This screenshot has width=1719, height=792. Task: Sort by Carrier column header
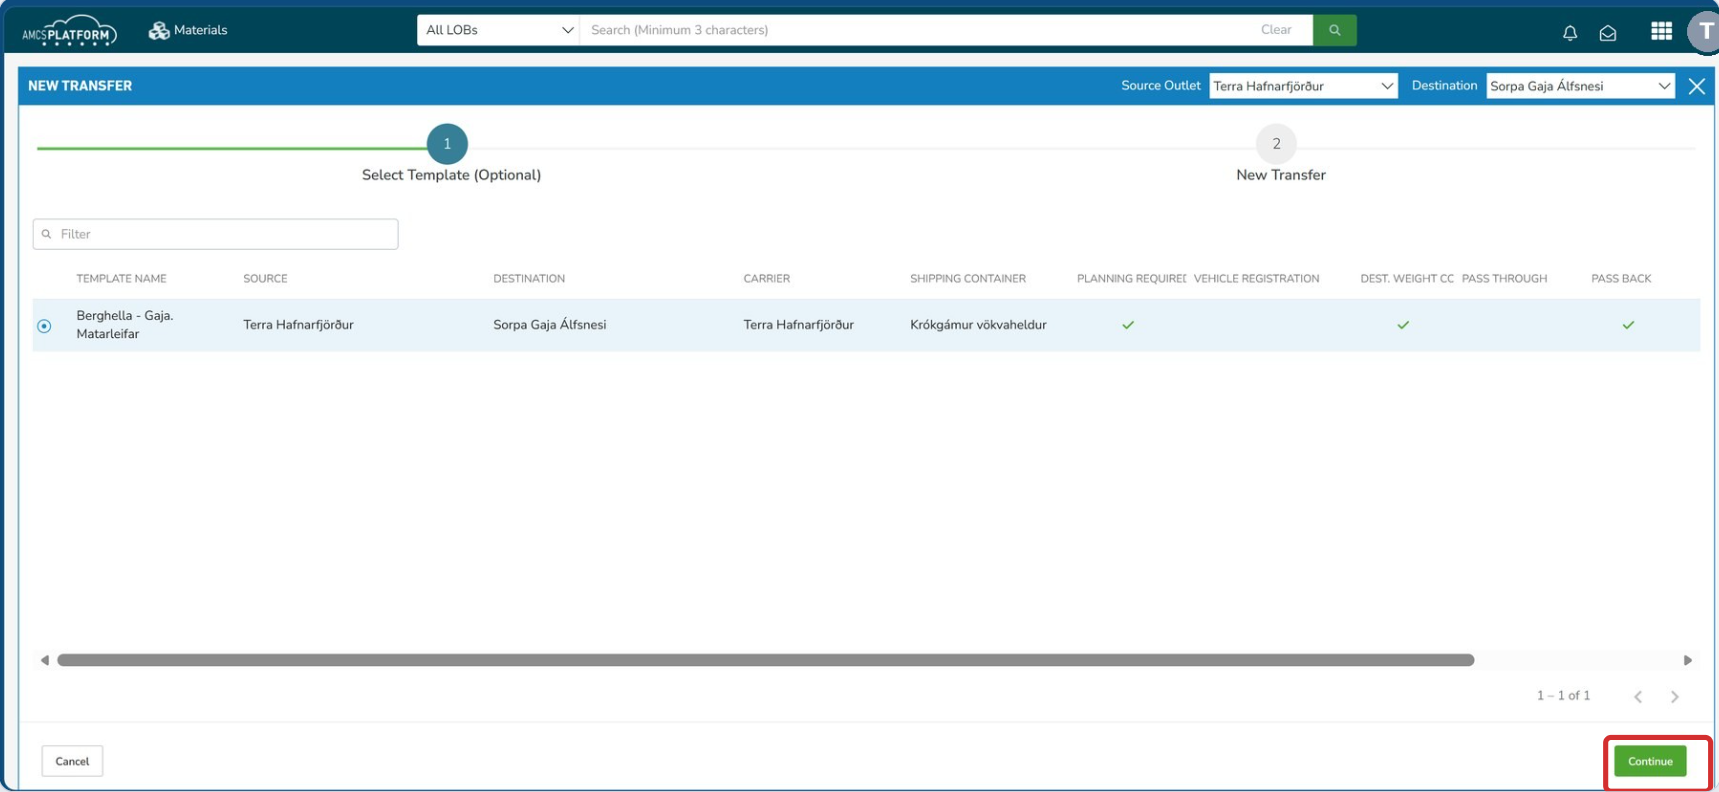(766, 279)
